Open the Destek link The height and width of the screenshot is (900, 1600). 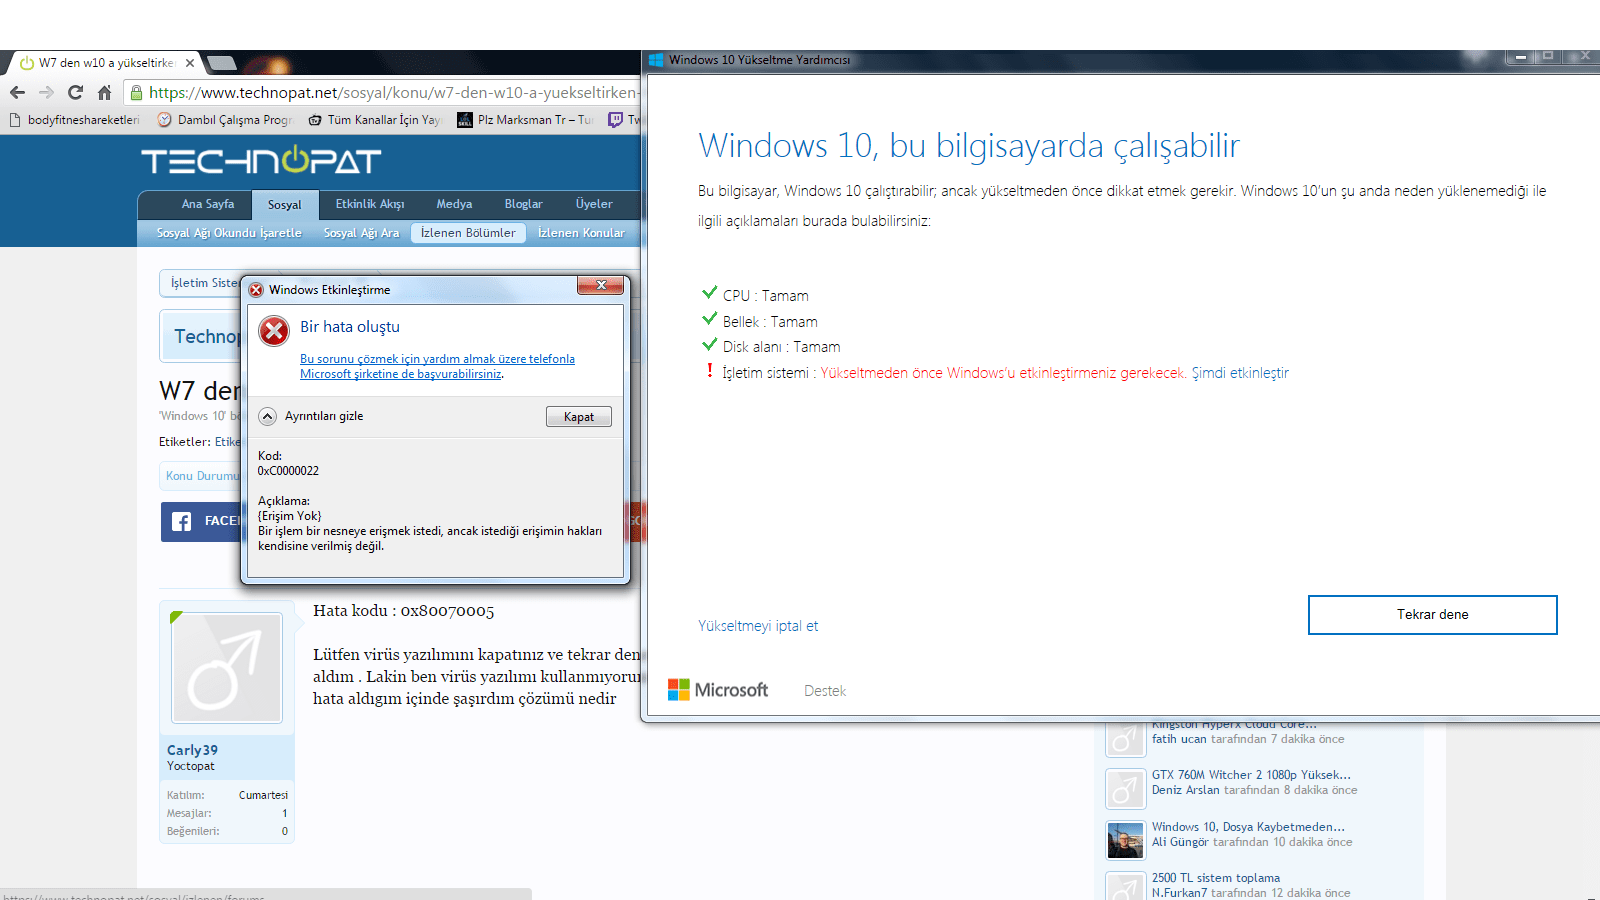tap(825, 691)
